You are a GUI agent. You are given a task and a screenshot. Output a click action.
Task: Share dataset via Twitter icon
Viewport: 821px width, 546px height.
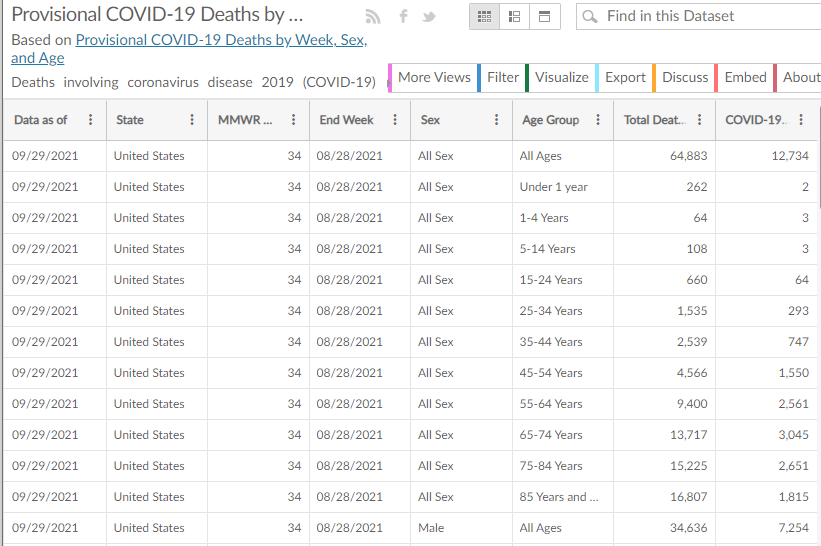[x=429, y=17]
